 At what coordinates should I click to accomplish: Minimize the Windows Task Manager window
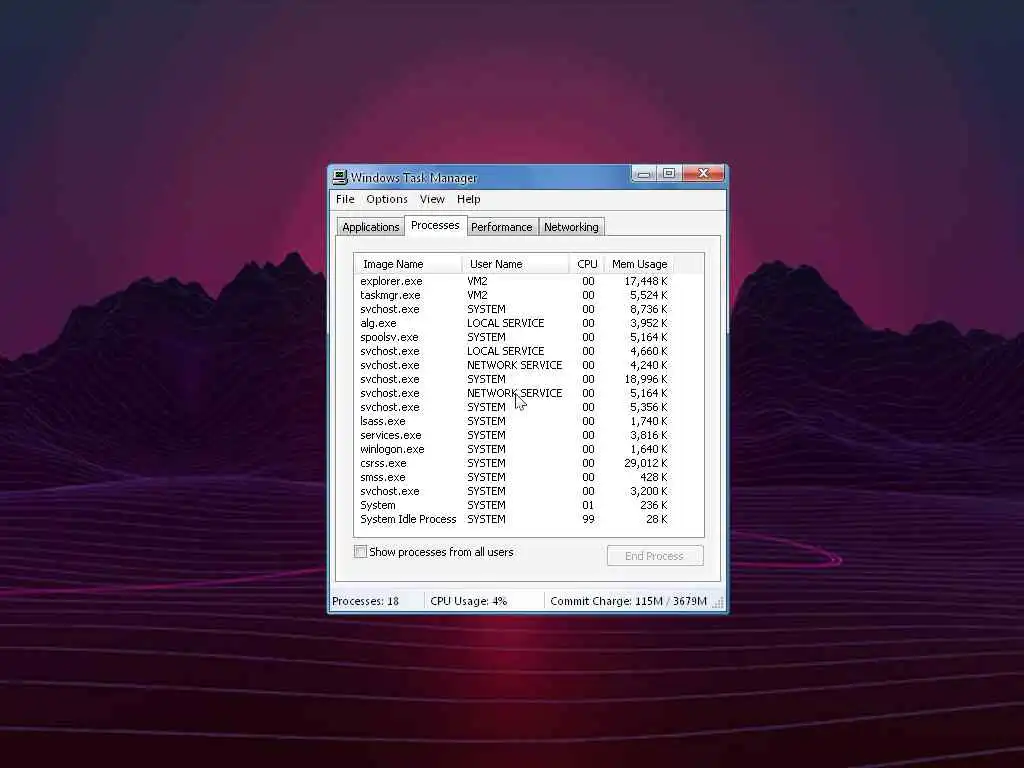tap(644, 174)
